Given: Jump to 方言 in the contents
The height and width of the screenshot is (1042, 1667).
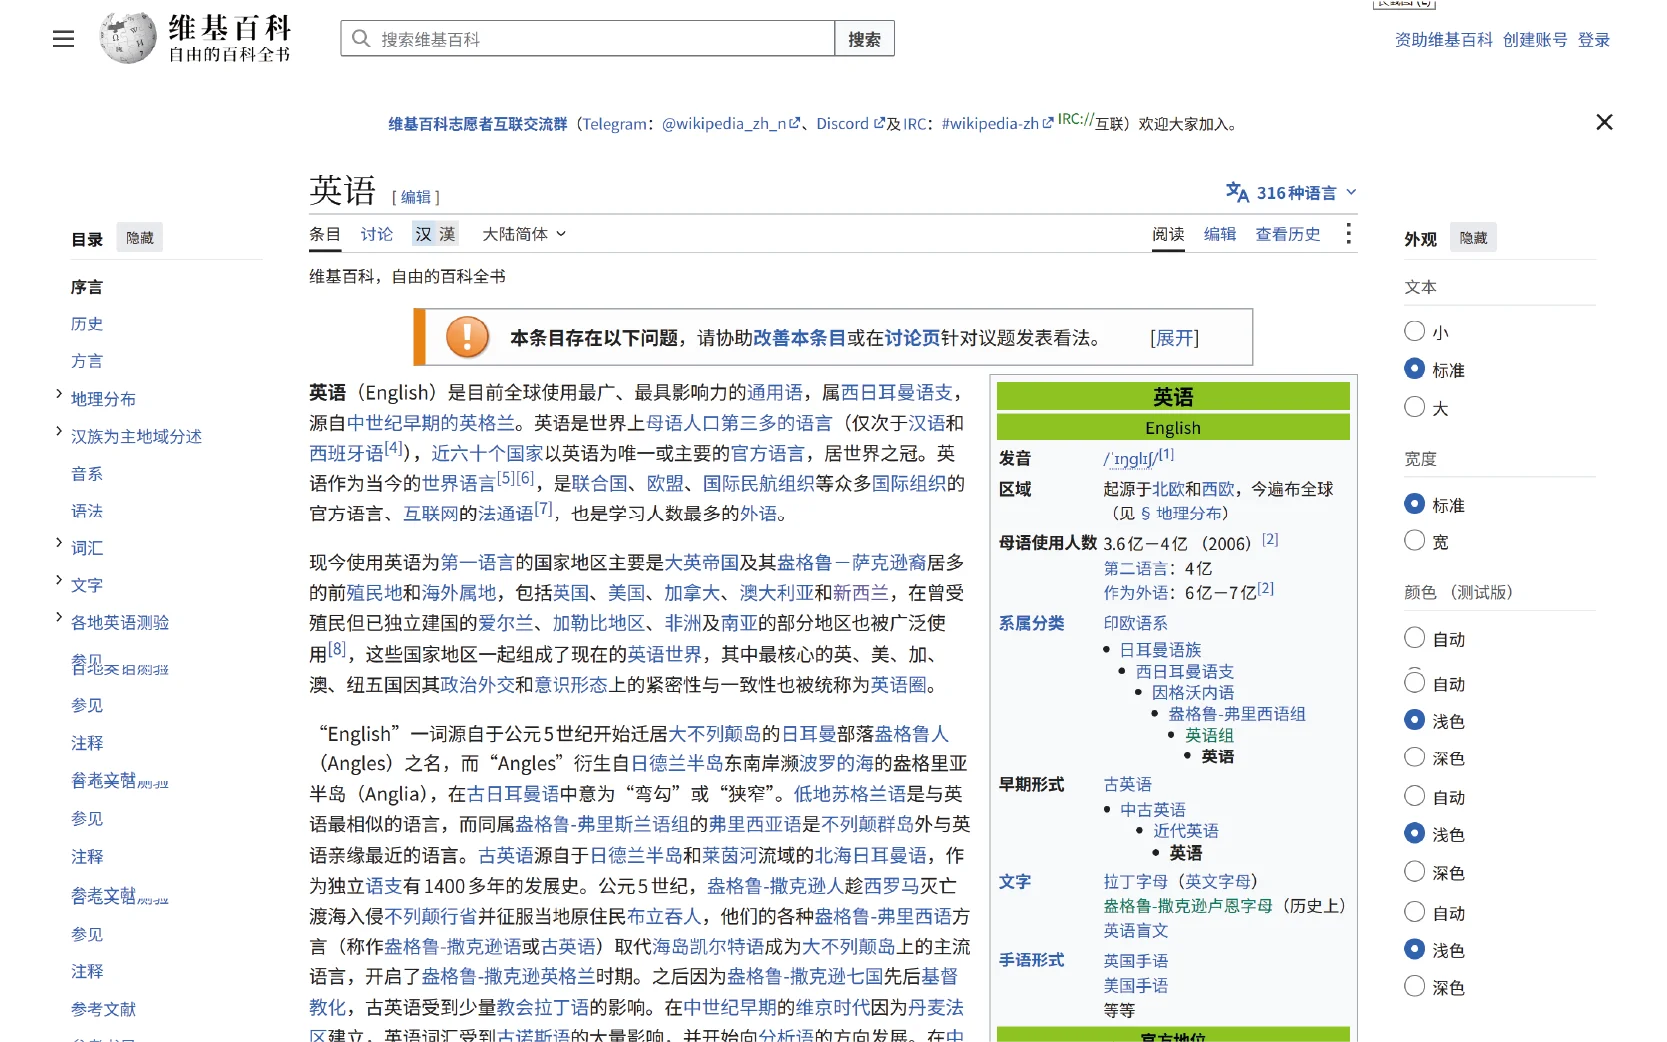Looking at the screenshot, I should click(x=87, y=361).
